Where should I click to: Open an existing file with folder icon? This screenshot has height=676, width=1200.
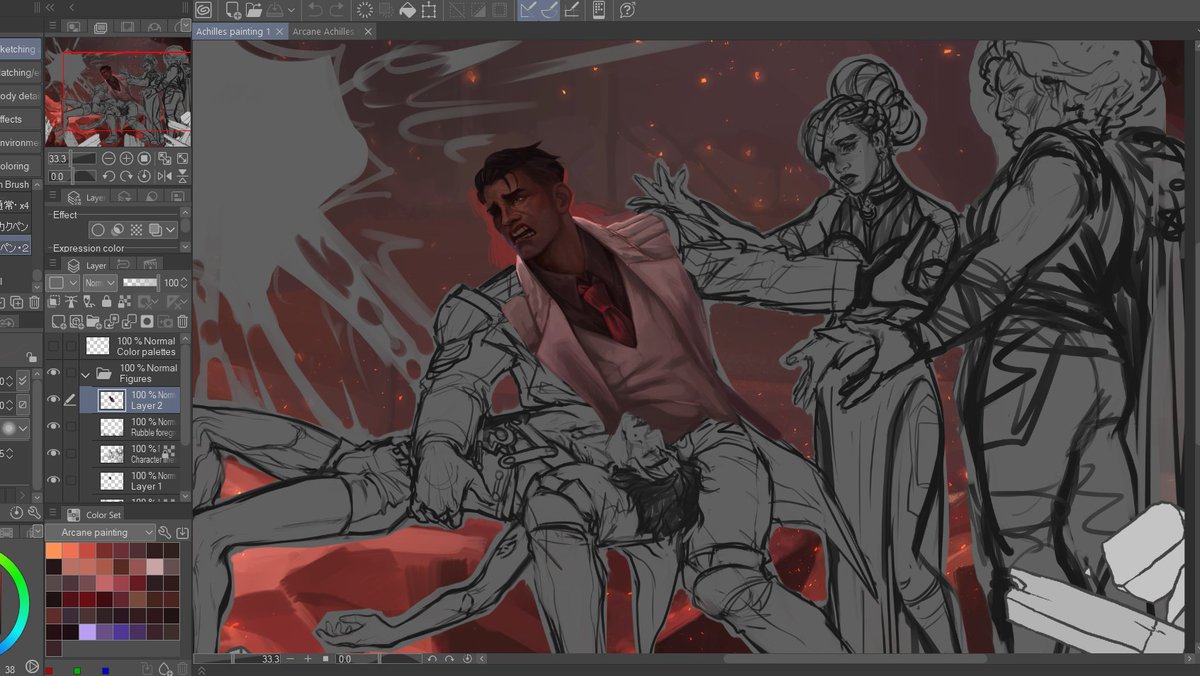pos(254,10)
